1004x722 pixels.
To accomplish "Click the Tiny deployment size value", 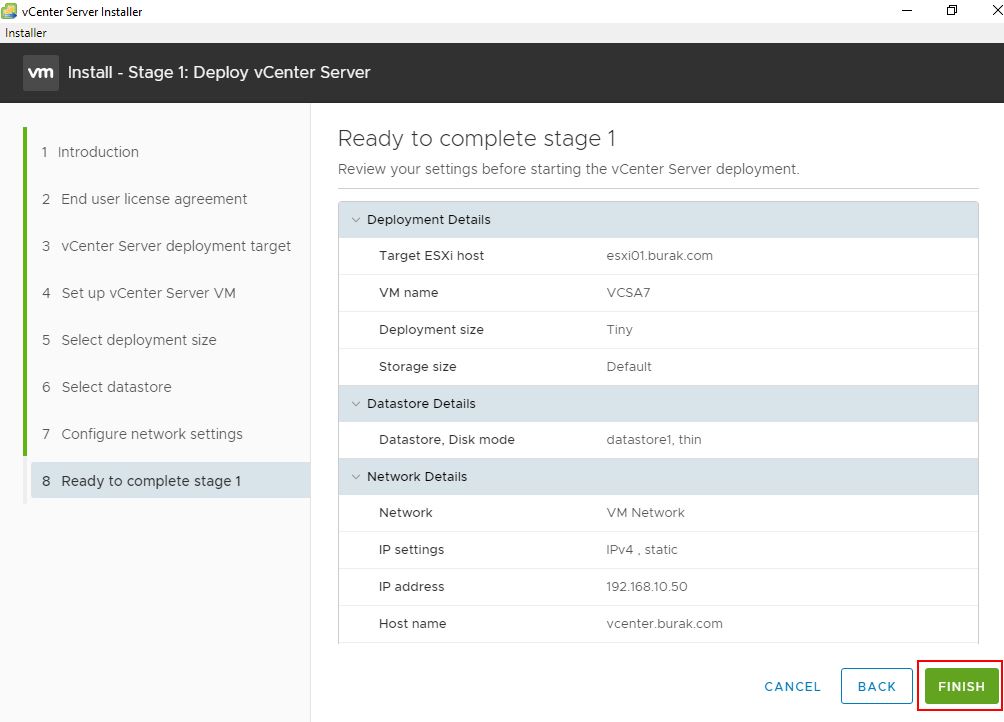I will [619, 330].
